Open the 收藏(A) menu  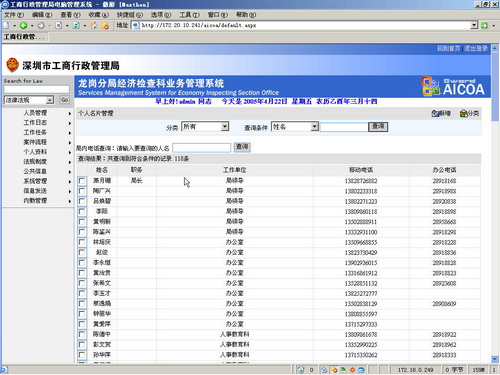(x=99, y=15)
